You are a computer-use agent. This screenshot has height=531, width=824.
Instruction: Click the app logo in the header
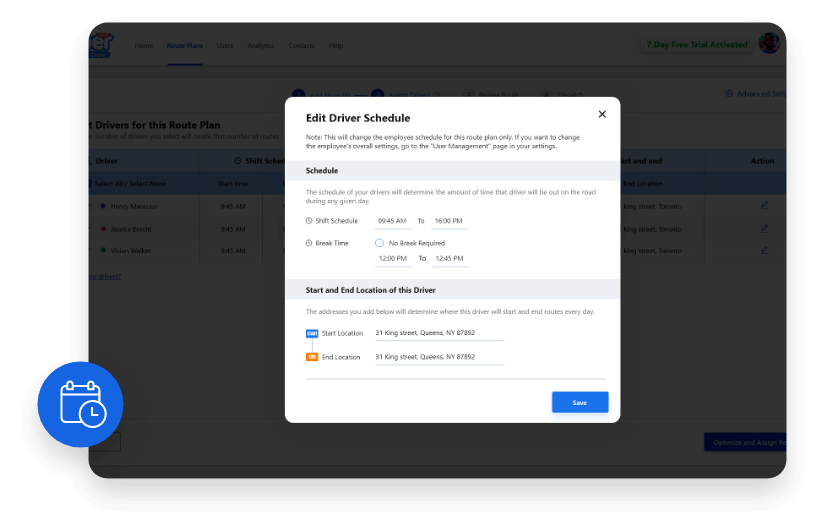[x=100, y=45]
